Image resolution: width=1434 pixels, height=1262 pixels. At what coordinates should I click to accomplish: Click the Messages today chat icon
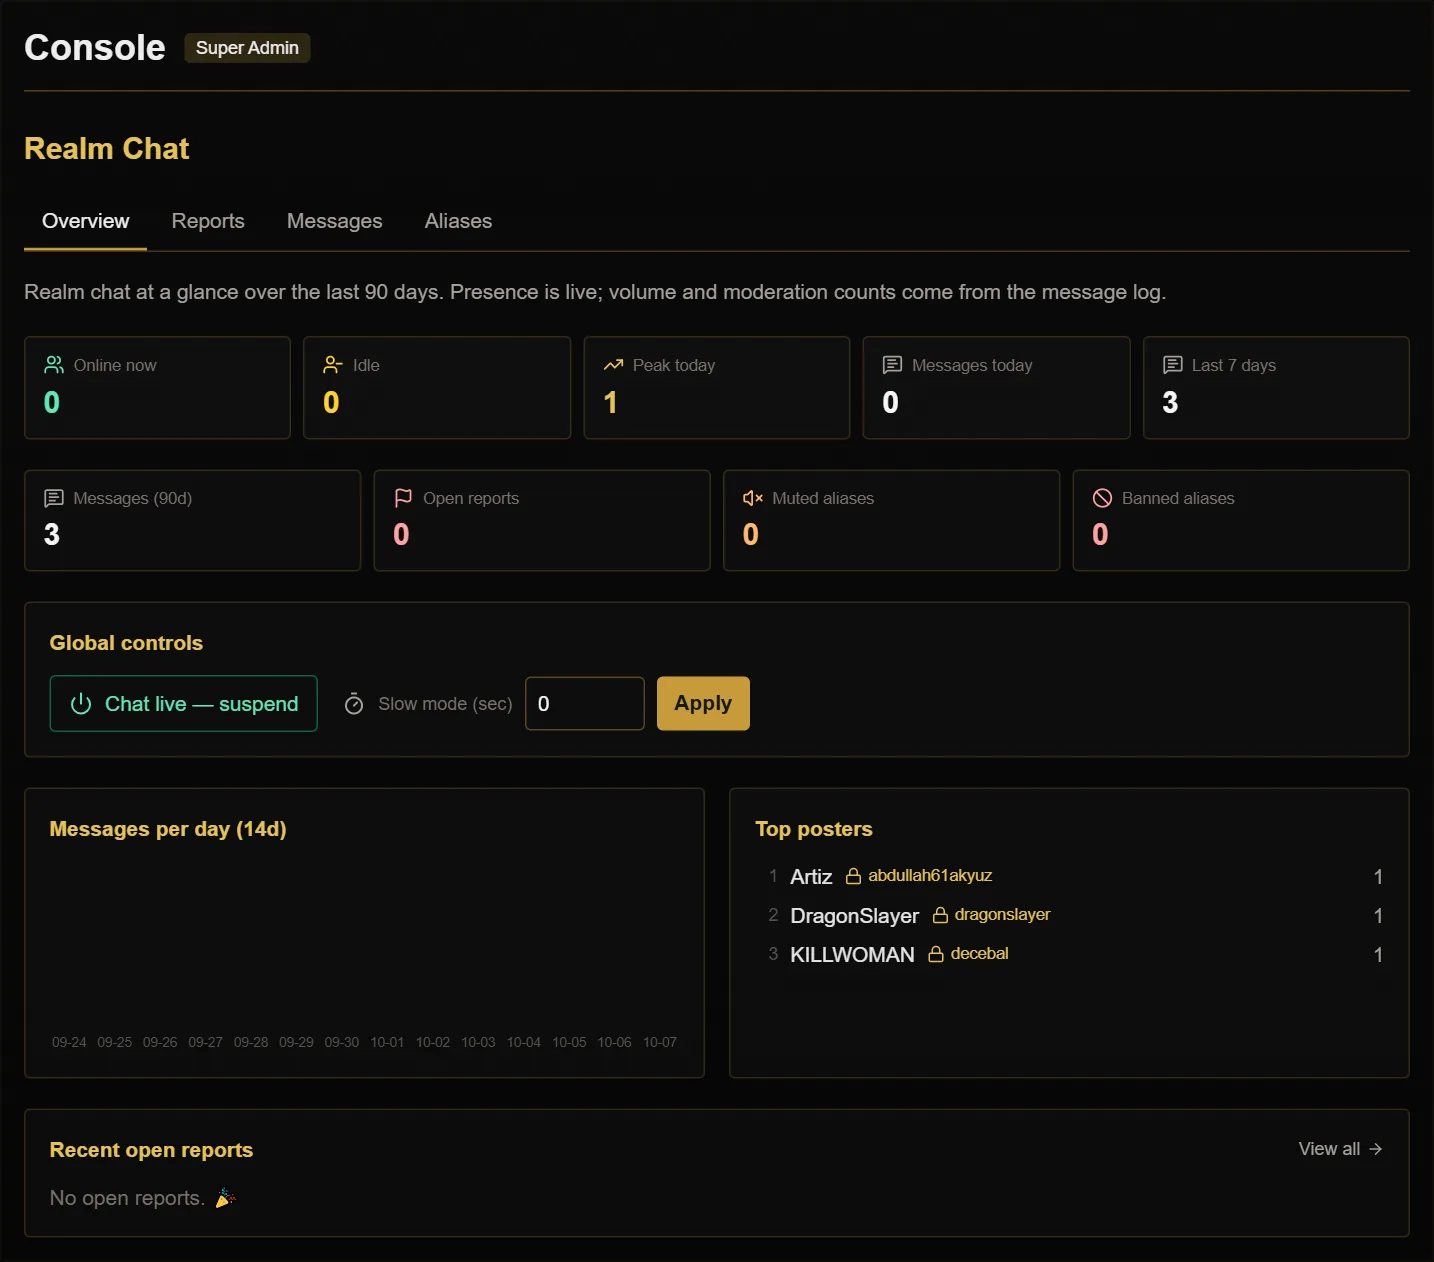[892, 365]
